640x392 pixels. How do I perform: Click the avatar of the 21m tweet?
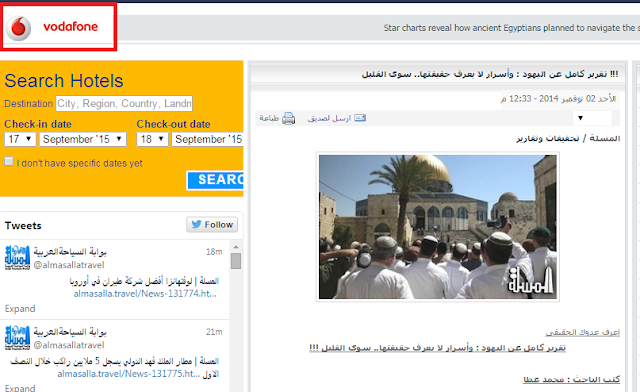tap(17, 338)
